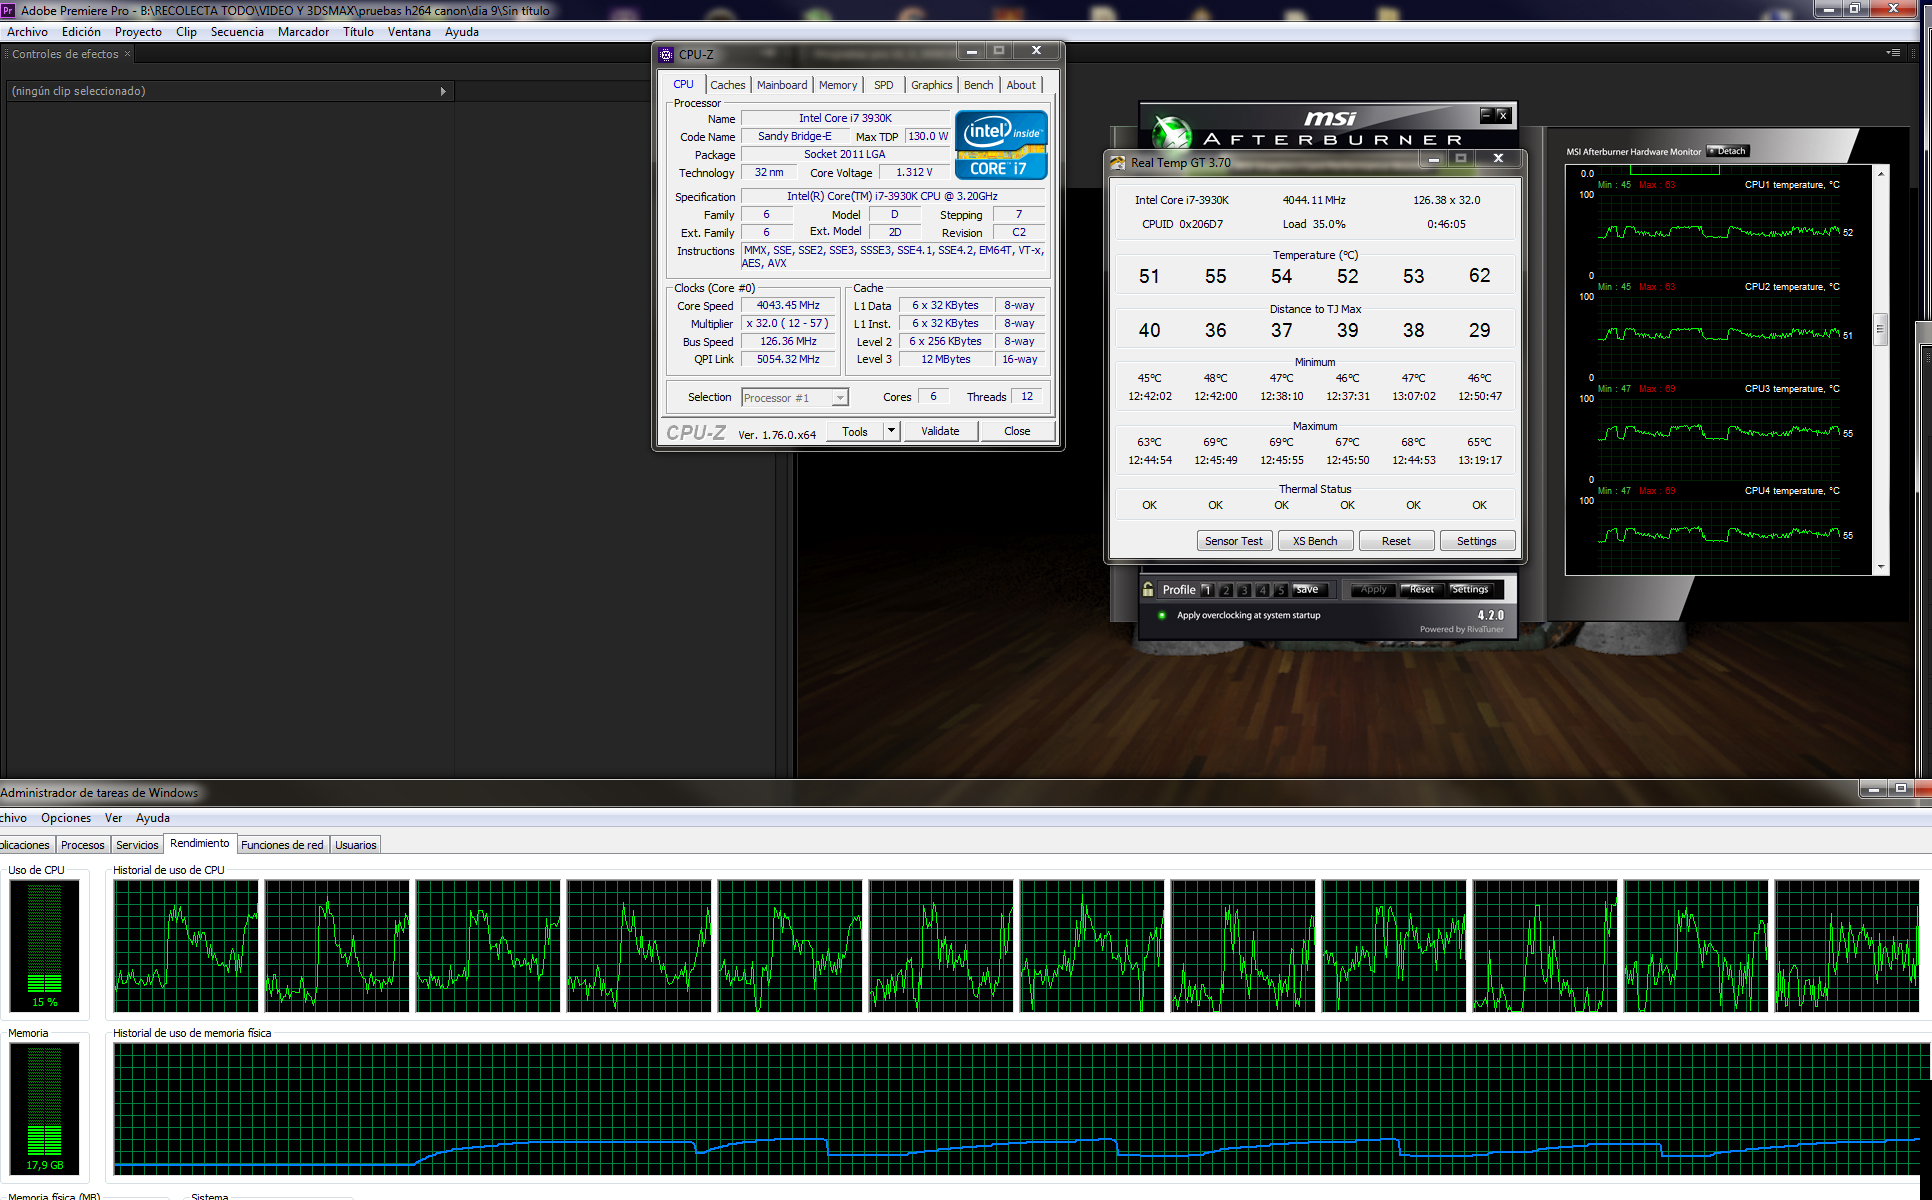
Task: Detach the Afterburner Hardware Monitor
Action: (1727, 151)
